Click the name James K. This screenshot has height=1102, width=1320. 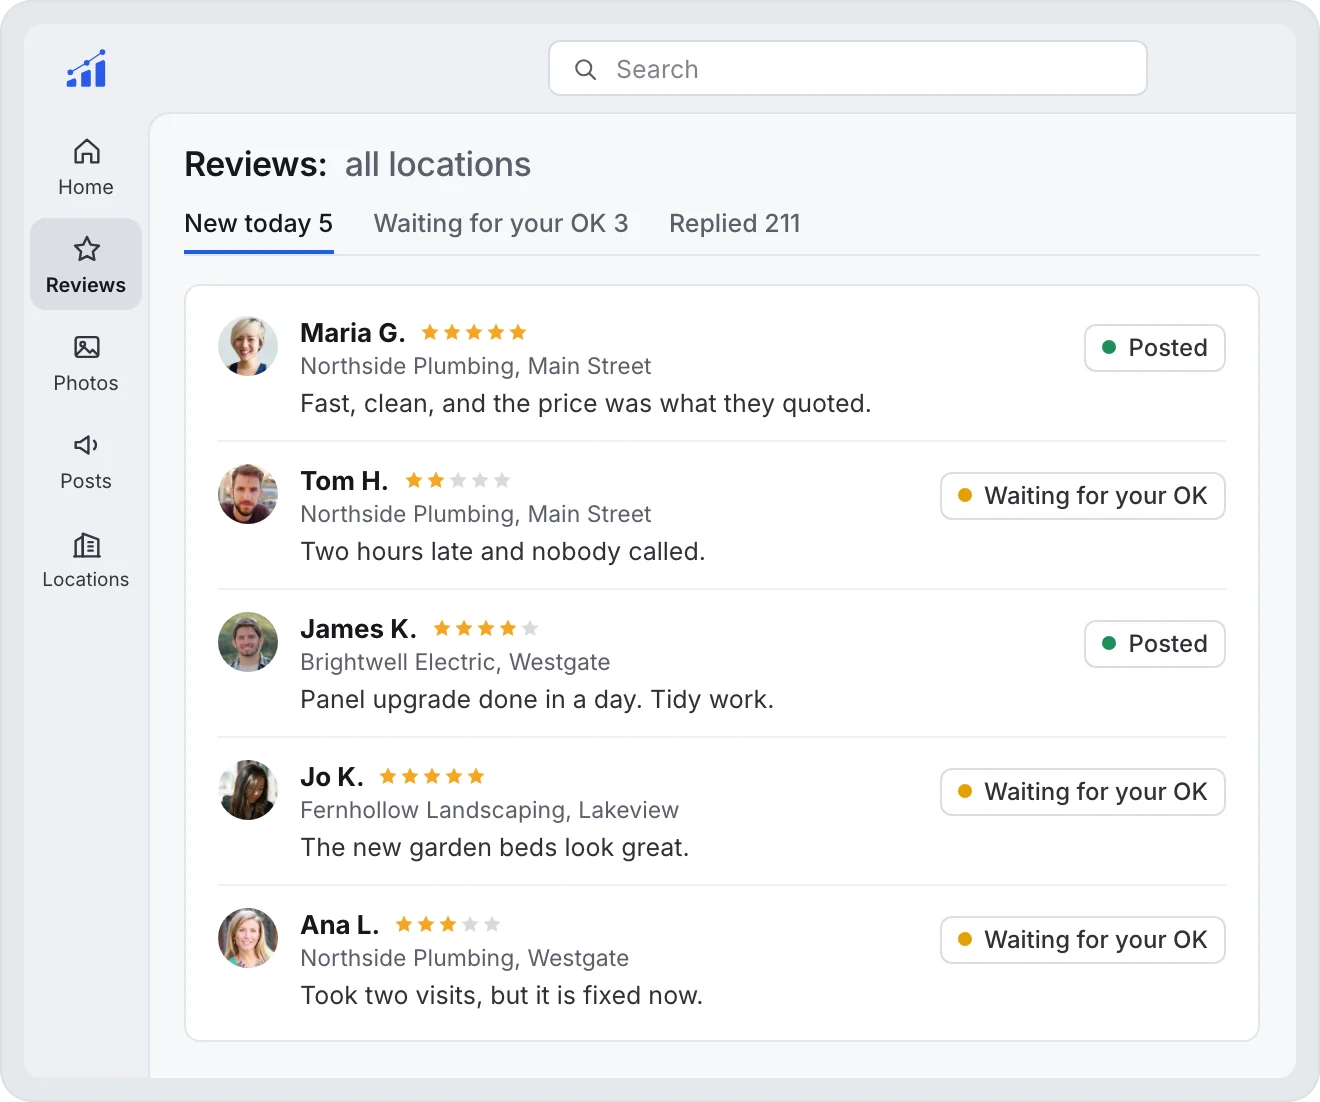coord(359,629)
